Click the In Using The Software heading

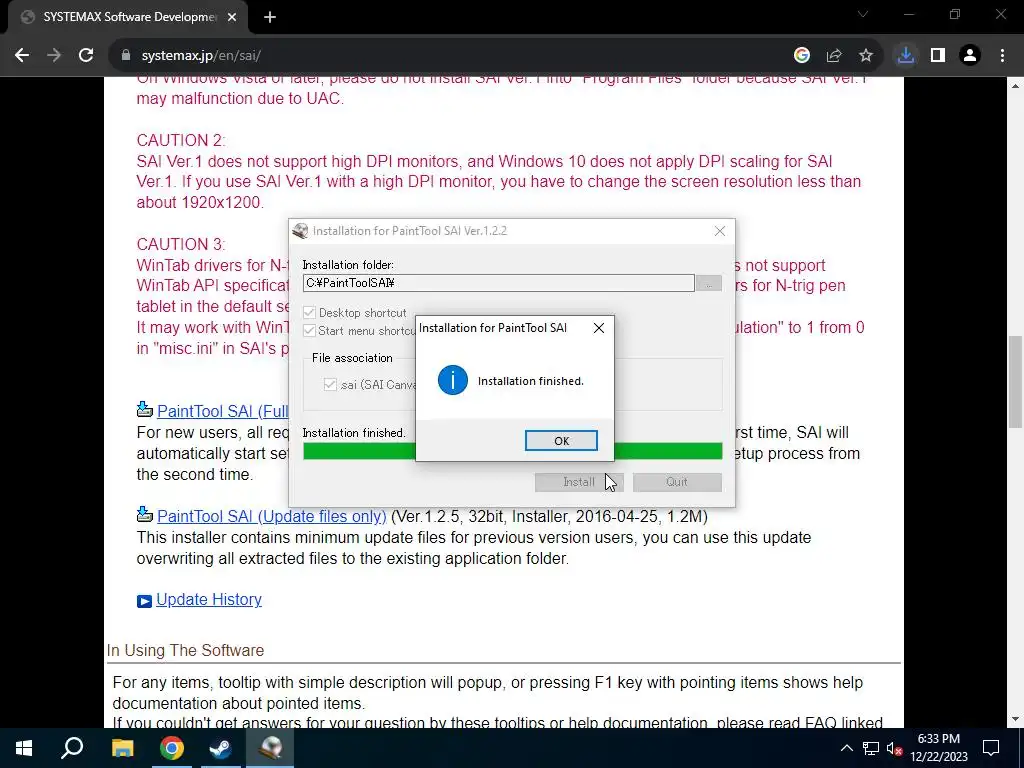pos(185,650)
